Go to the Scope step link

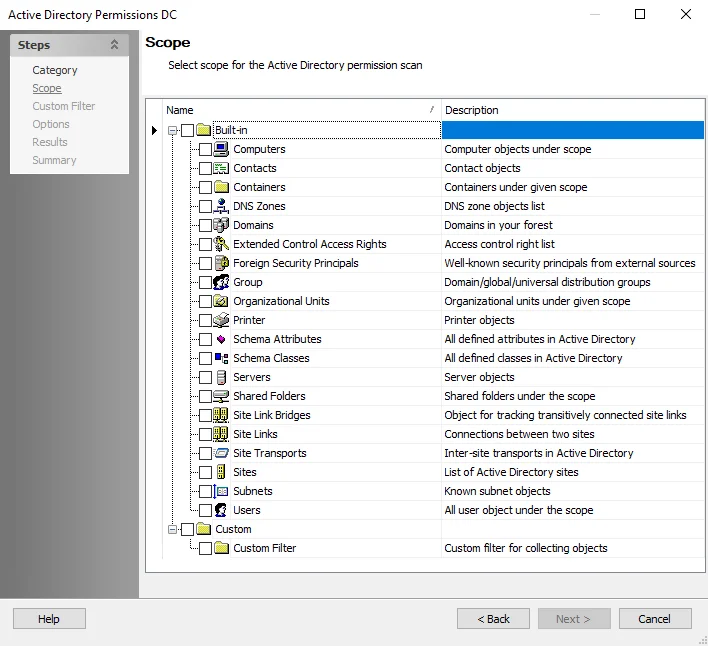[47, 88]
